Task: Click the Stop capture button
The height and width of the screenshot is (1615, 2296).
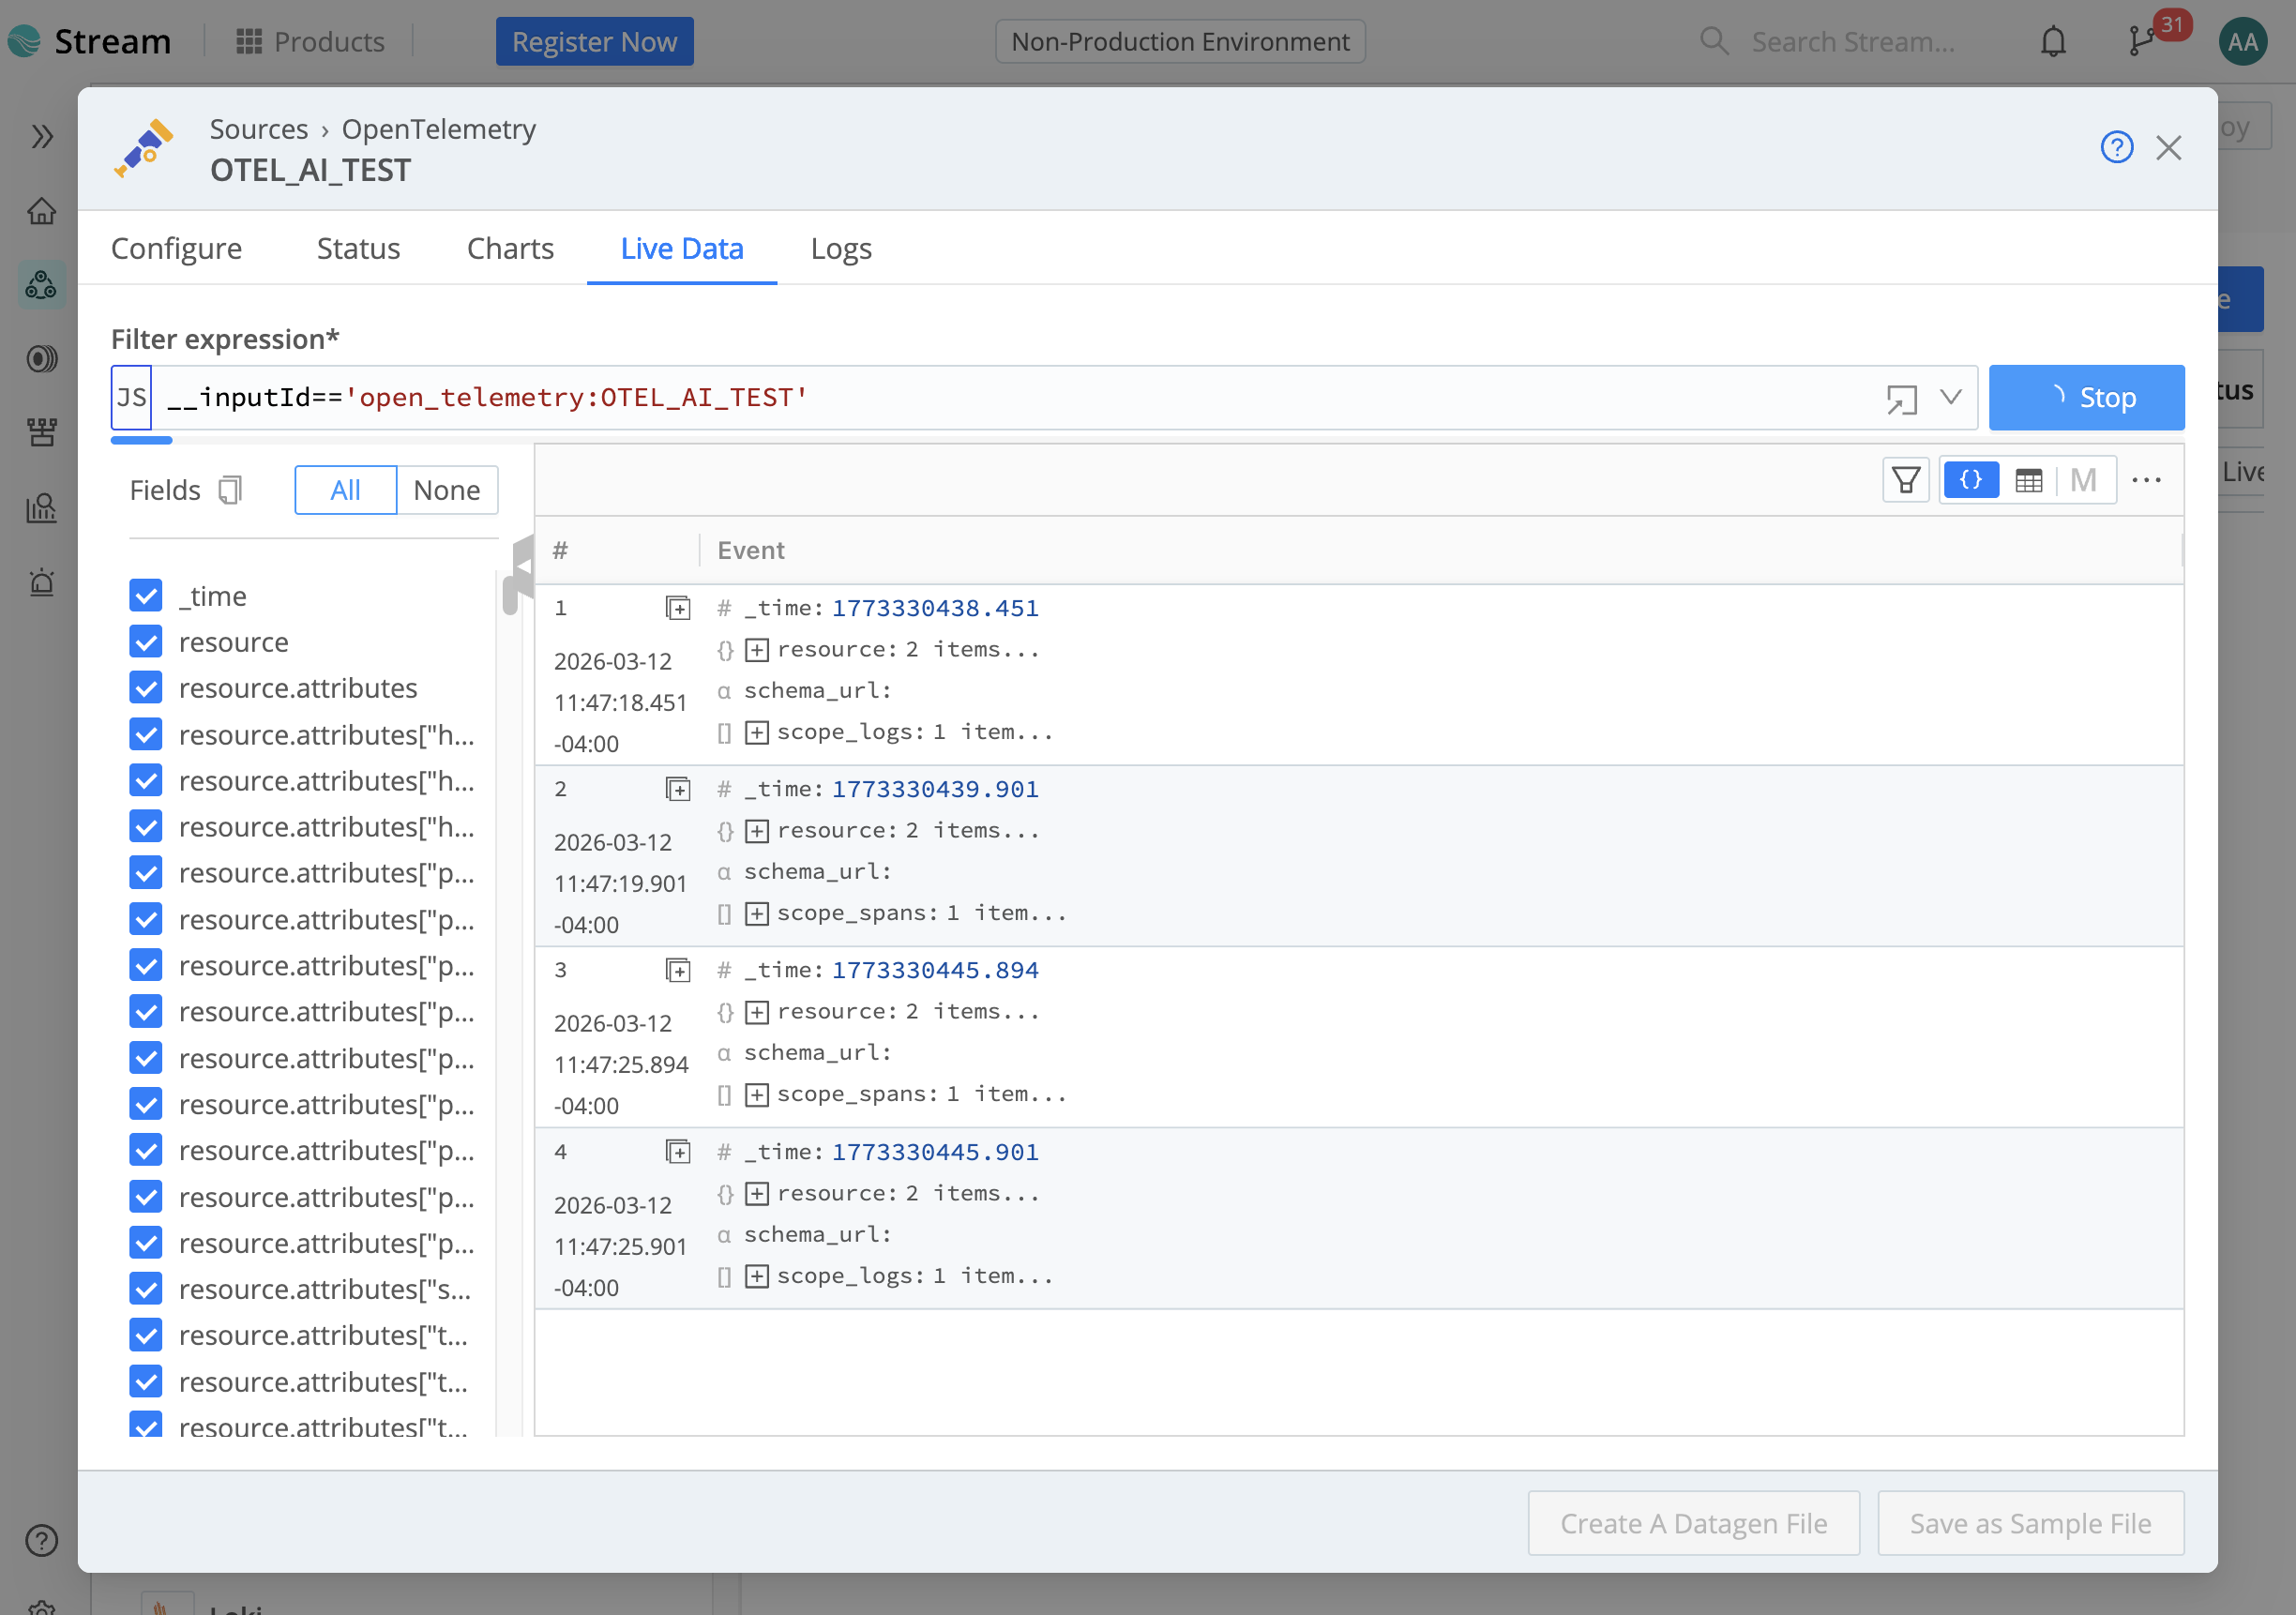Action: point(2086,398)
